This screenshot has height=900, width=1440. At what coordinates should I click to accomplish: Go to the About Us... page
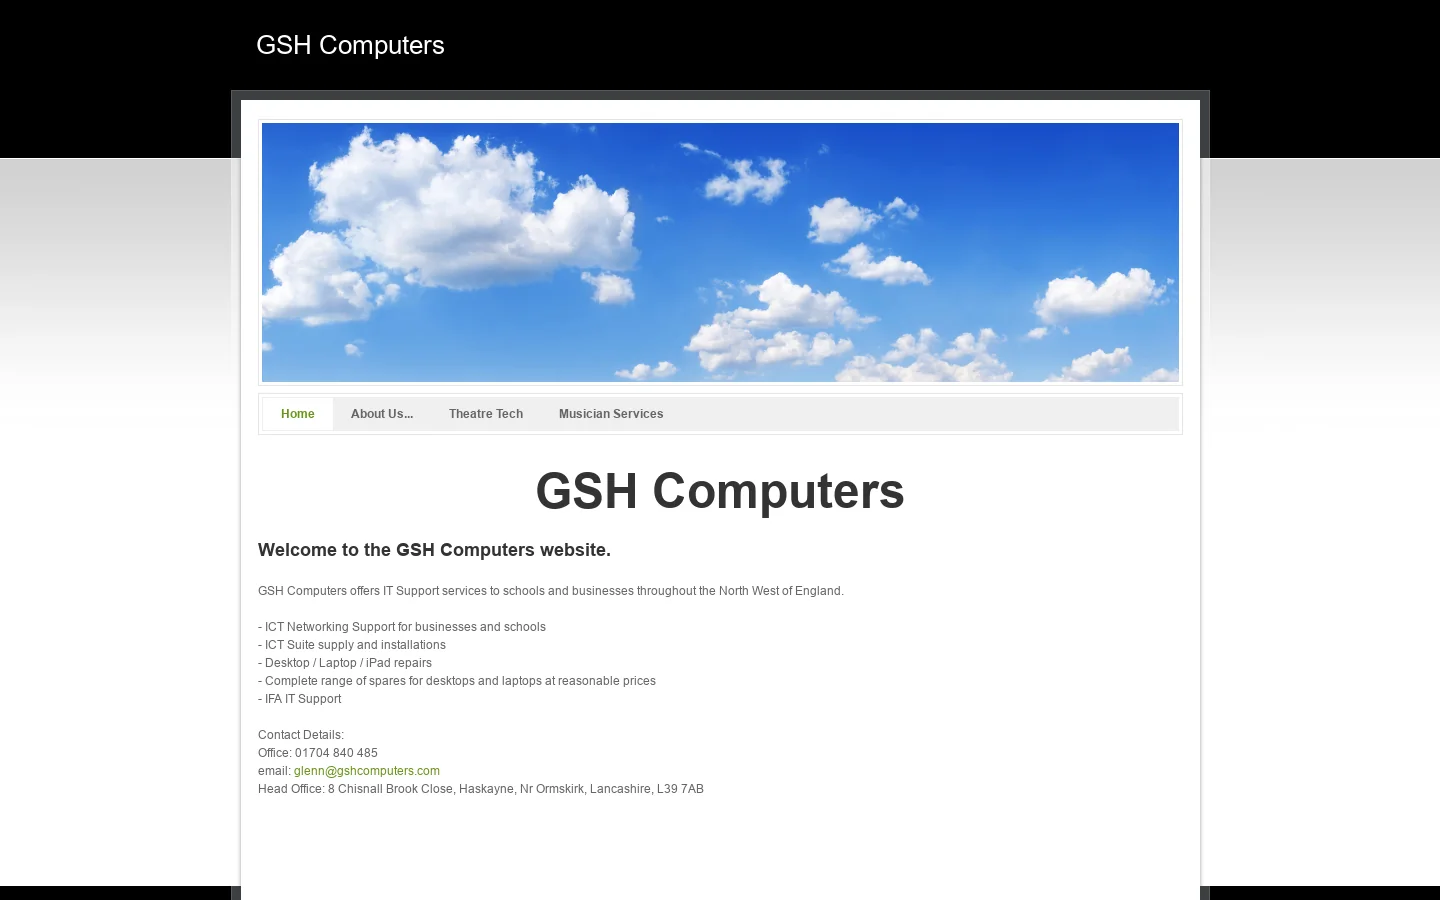click(x=382, y=414)
